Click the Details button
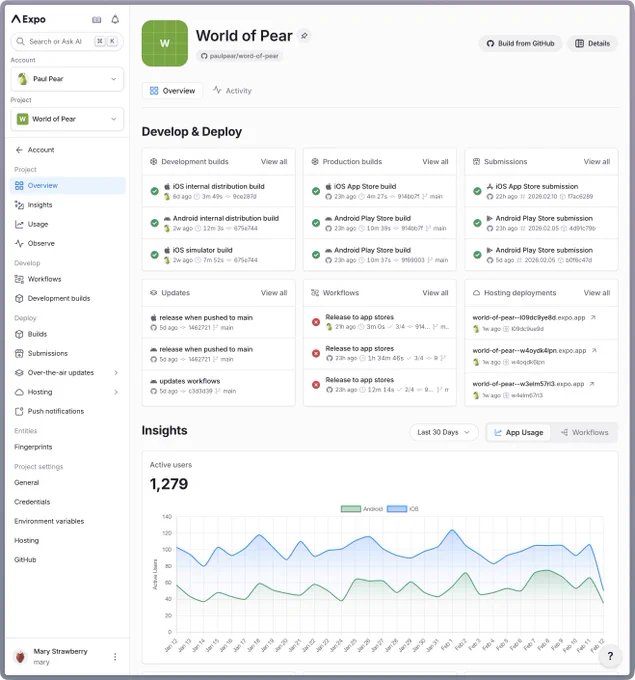635x680 pixels. click(592, 43)
